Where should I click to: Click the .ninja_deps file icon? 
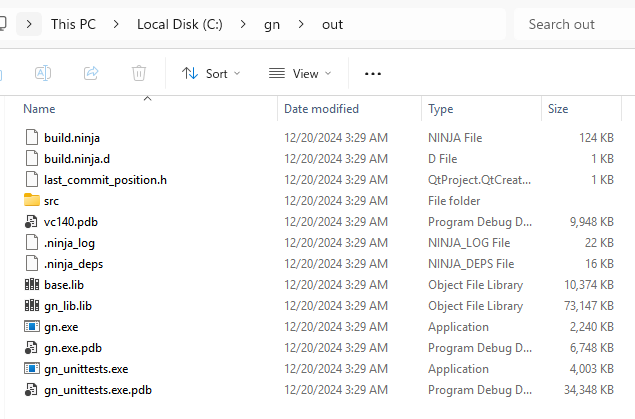[32, 264]
